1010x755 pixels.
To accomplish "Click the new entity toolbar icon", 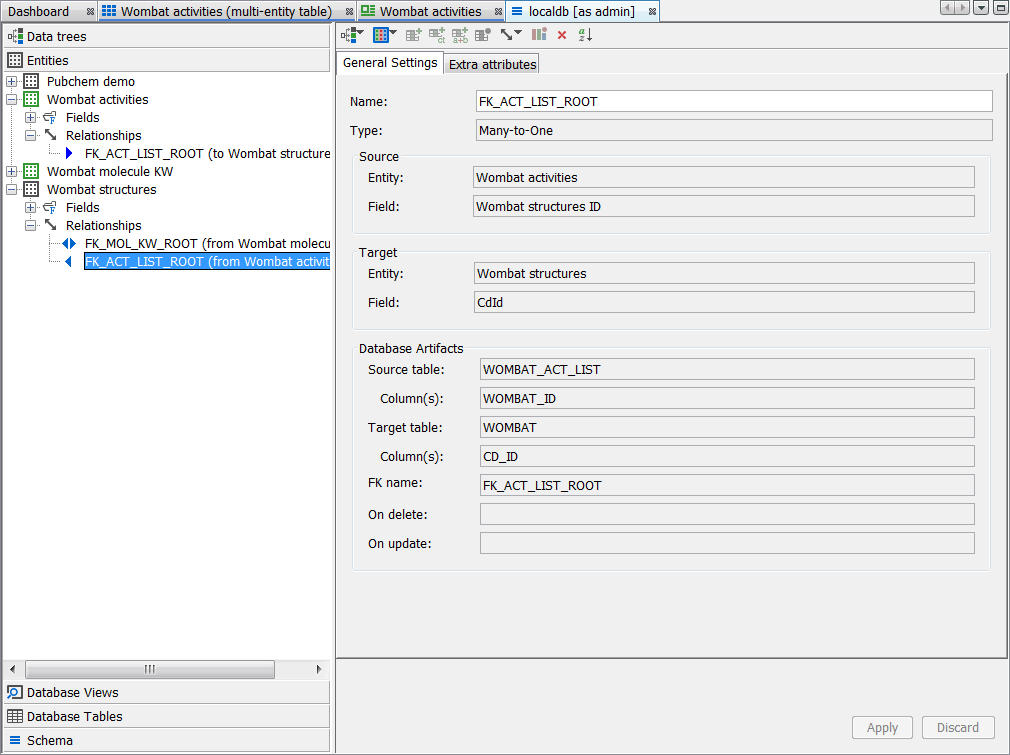I will pos(383,35).
